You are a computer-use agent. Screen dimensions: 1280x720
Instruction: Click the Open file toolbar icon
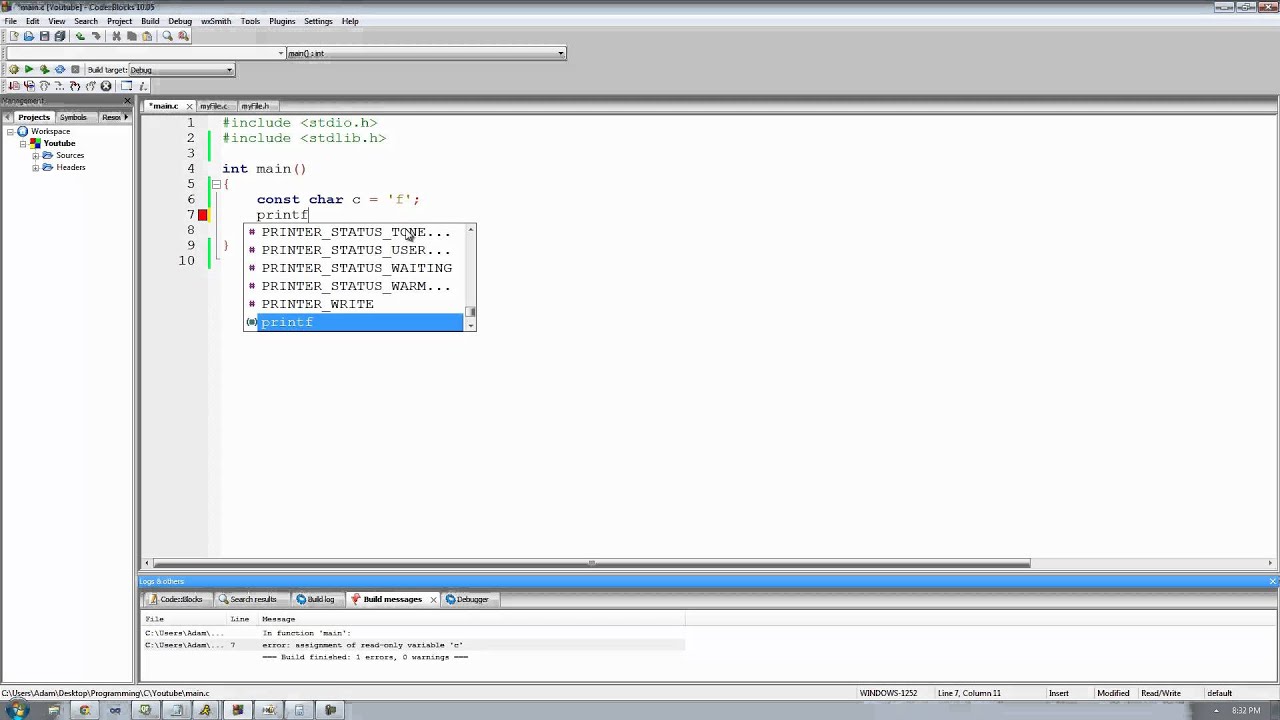pos(28,36)
